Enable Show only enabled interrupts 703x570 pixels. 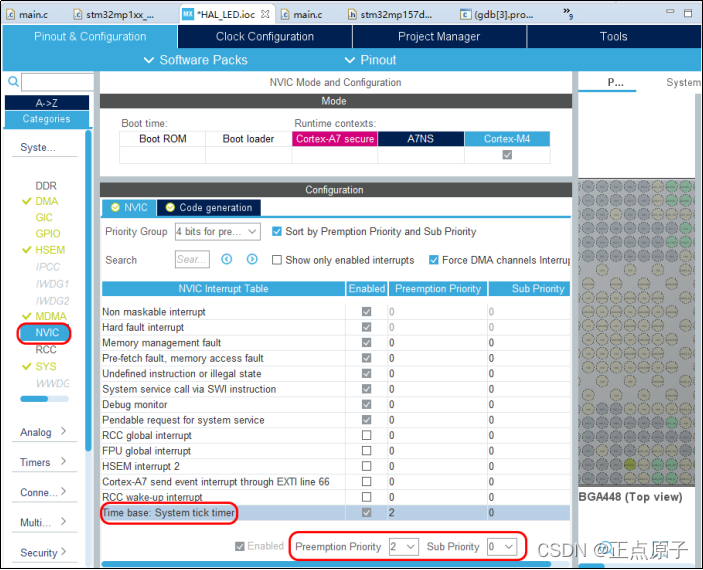[277, 260]
